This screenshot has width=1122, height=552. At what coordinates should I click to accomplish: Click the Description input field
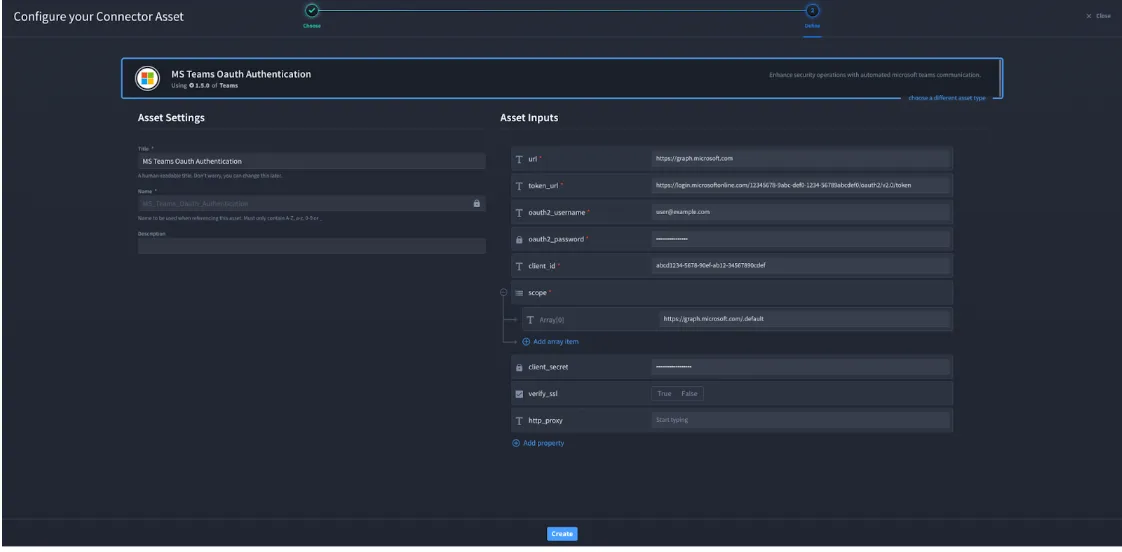(311, 246)
